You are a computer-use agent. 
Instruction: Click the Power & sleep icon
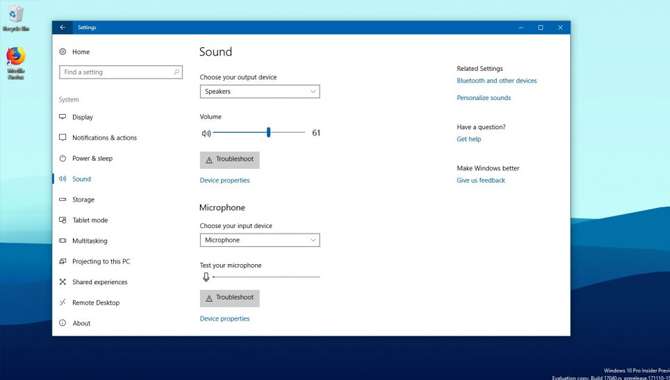[63, 158]
